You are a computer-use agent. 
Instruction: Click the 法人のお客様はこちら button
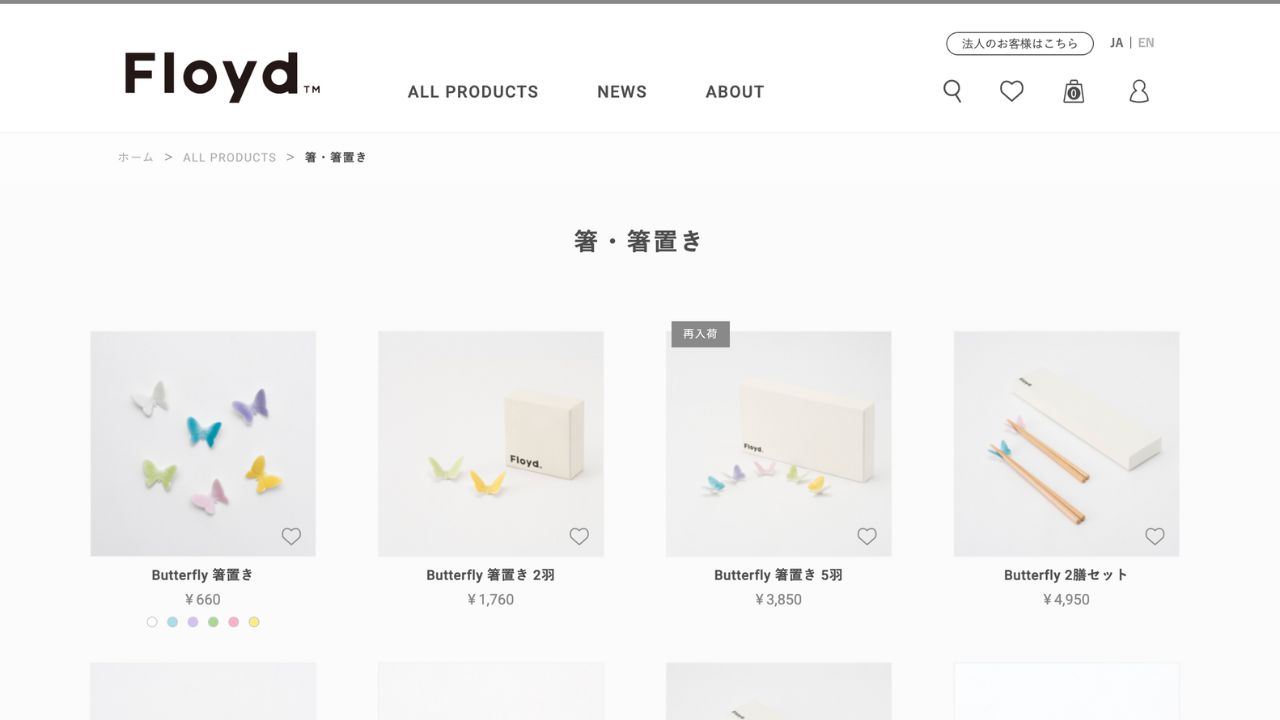tap(1020, 43)
